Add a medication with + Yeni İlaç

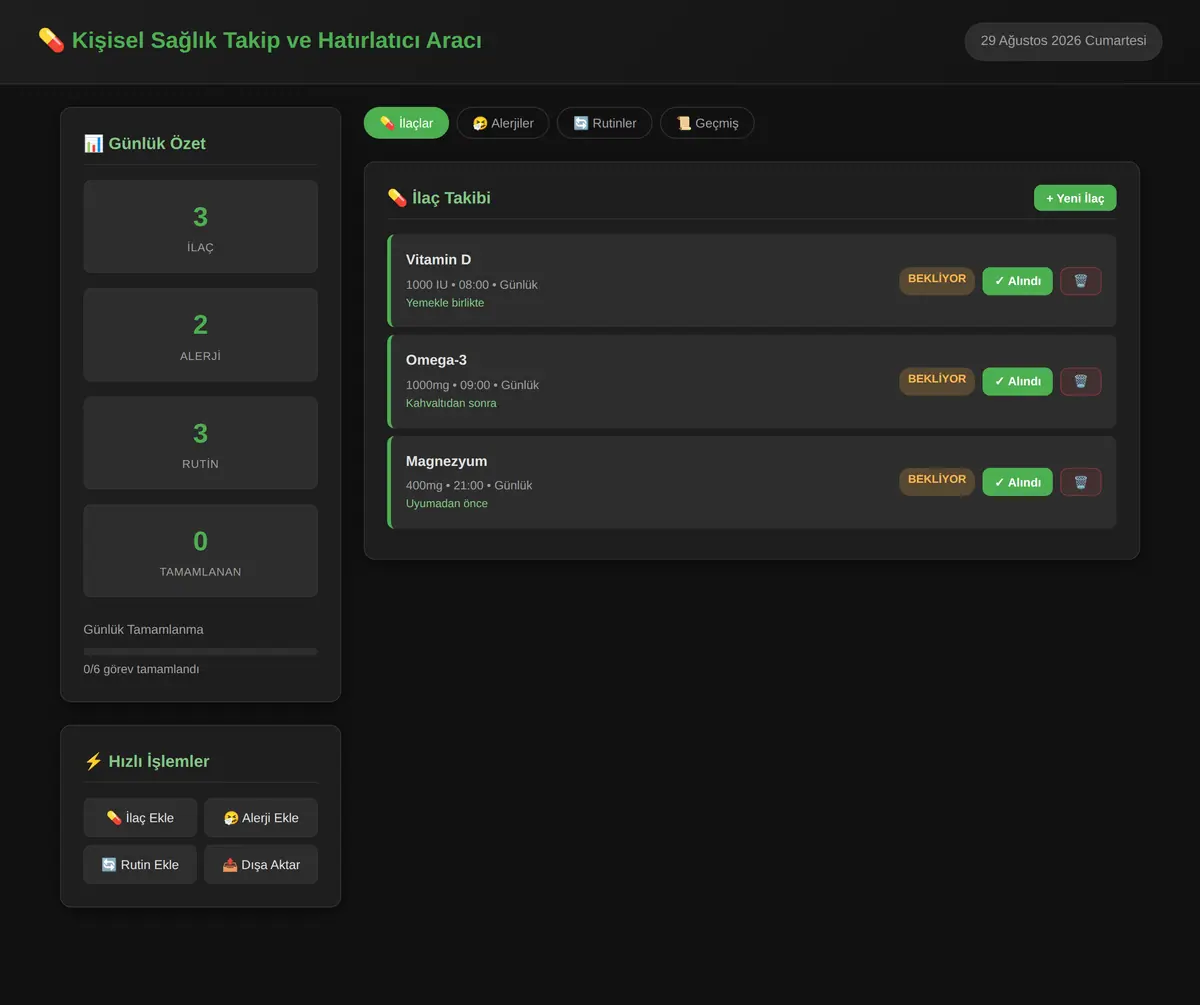1075,198
